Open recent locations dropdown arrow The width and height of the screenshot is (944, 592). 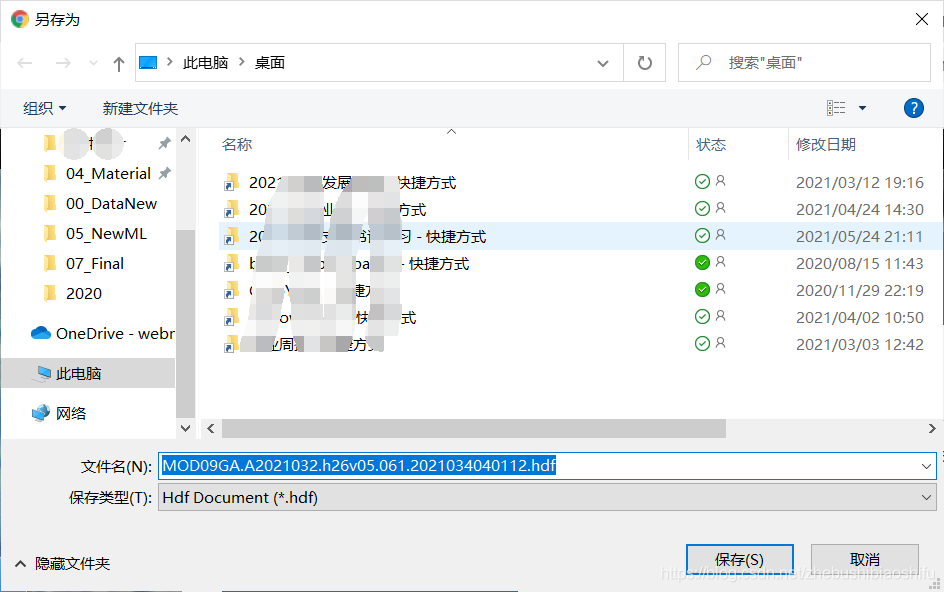coord(93,63)
